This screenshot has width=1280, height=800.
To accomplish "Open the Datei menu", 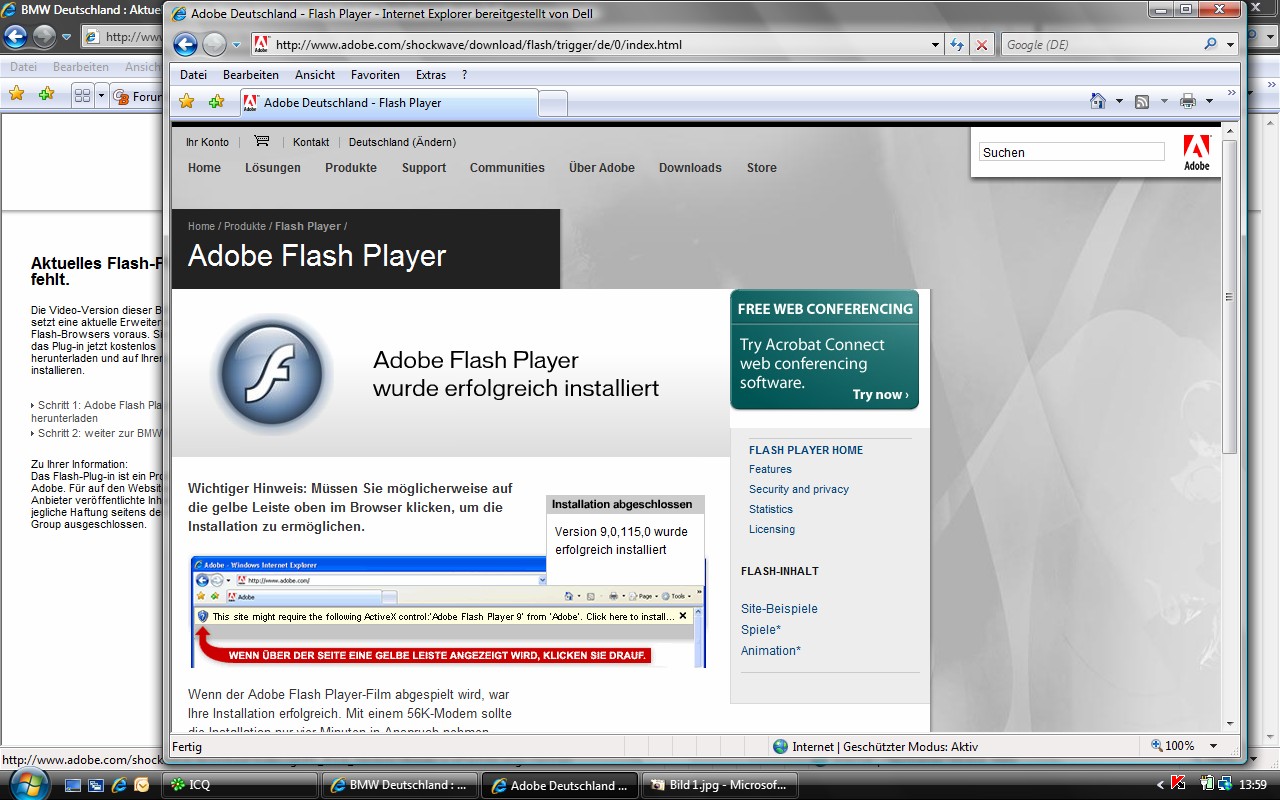I will coord(193,75).
